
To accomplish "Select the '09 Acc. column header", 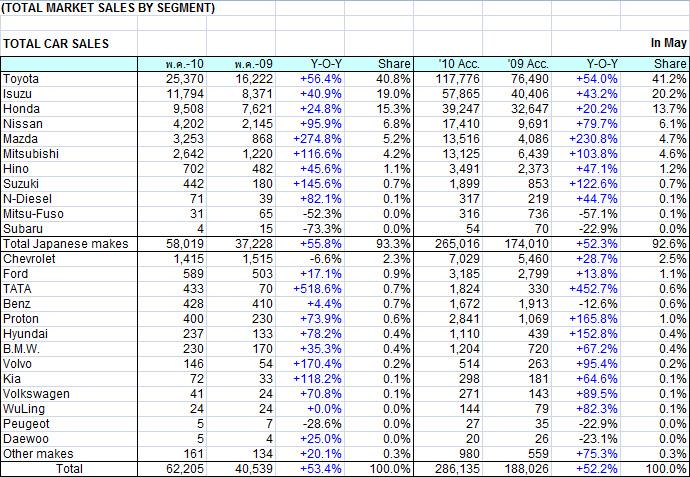I will (531, 64).
